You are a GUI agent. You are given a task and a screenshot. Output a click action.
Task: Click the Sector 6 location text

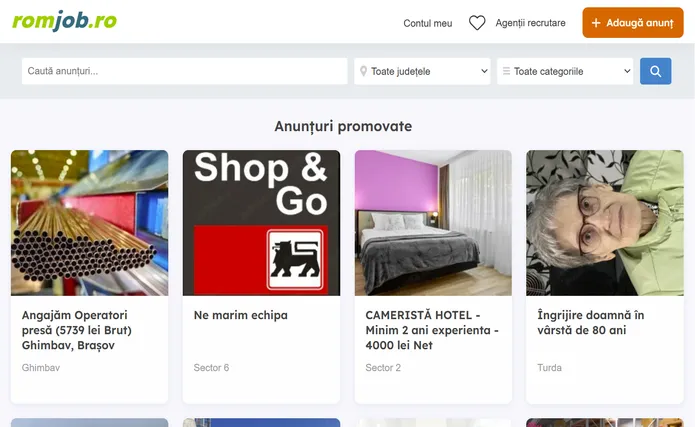pyautogui.click(x=211, y=368)
